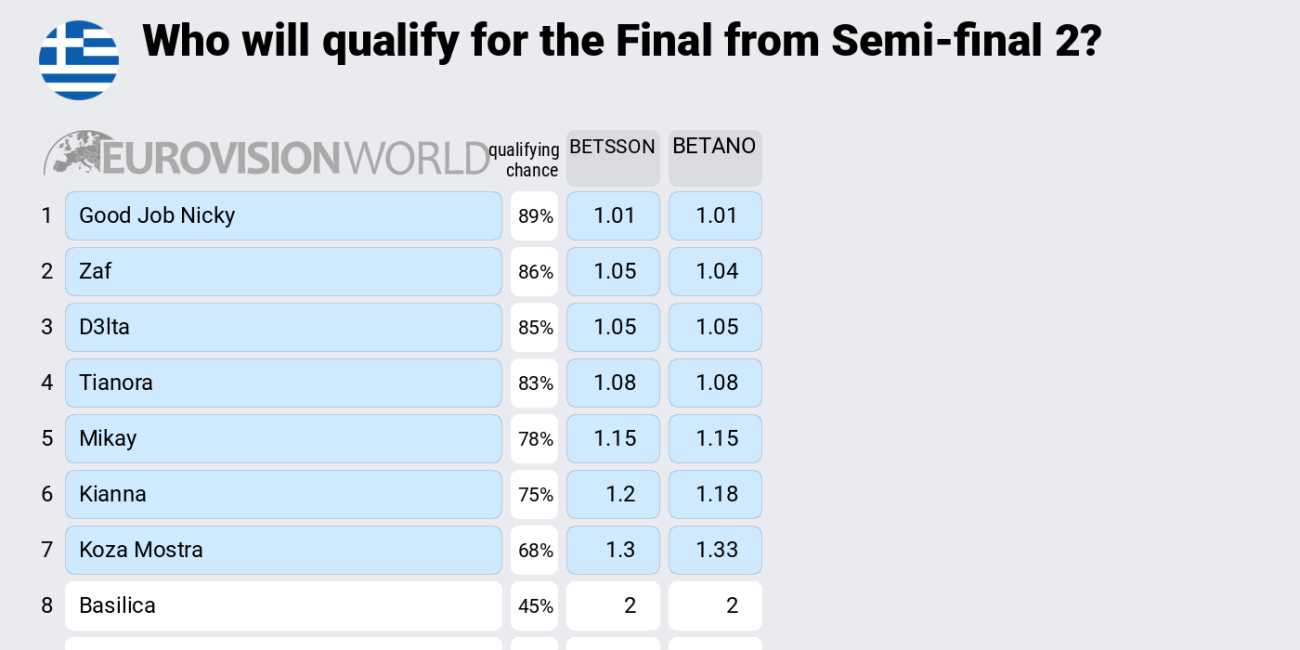
Task: Click the Eurovisionworld logo
Action: (266, 156)
